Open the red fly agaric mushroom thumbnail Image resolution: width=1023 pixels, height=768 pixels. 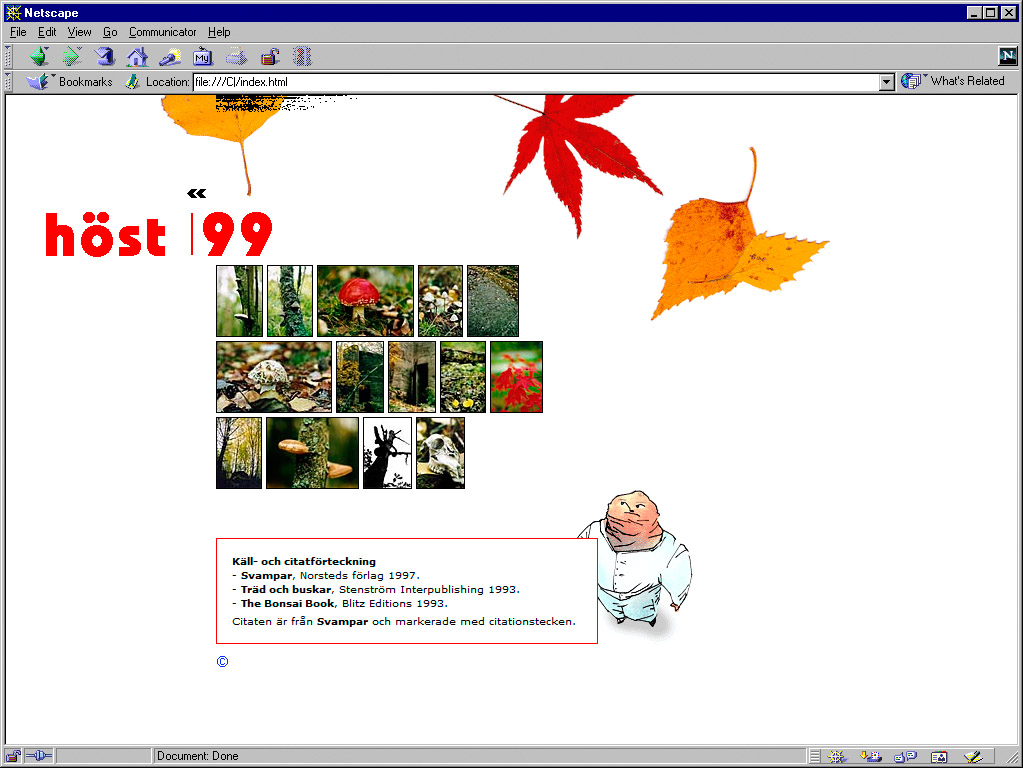click(365, 301)
